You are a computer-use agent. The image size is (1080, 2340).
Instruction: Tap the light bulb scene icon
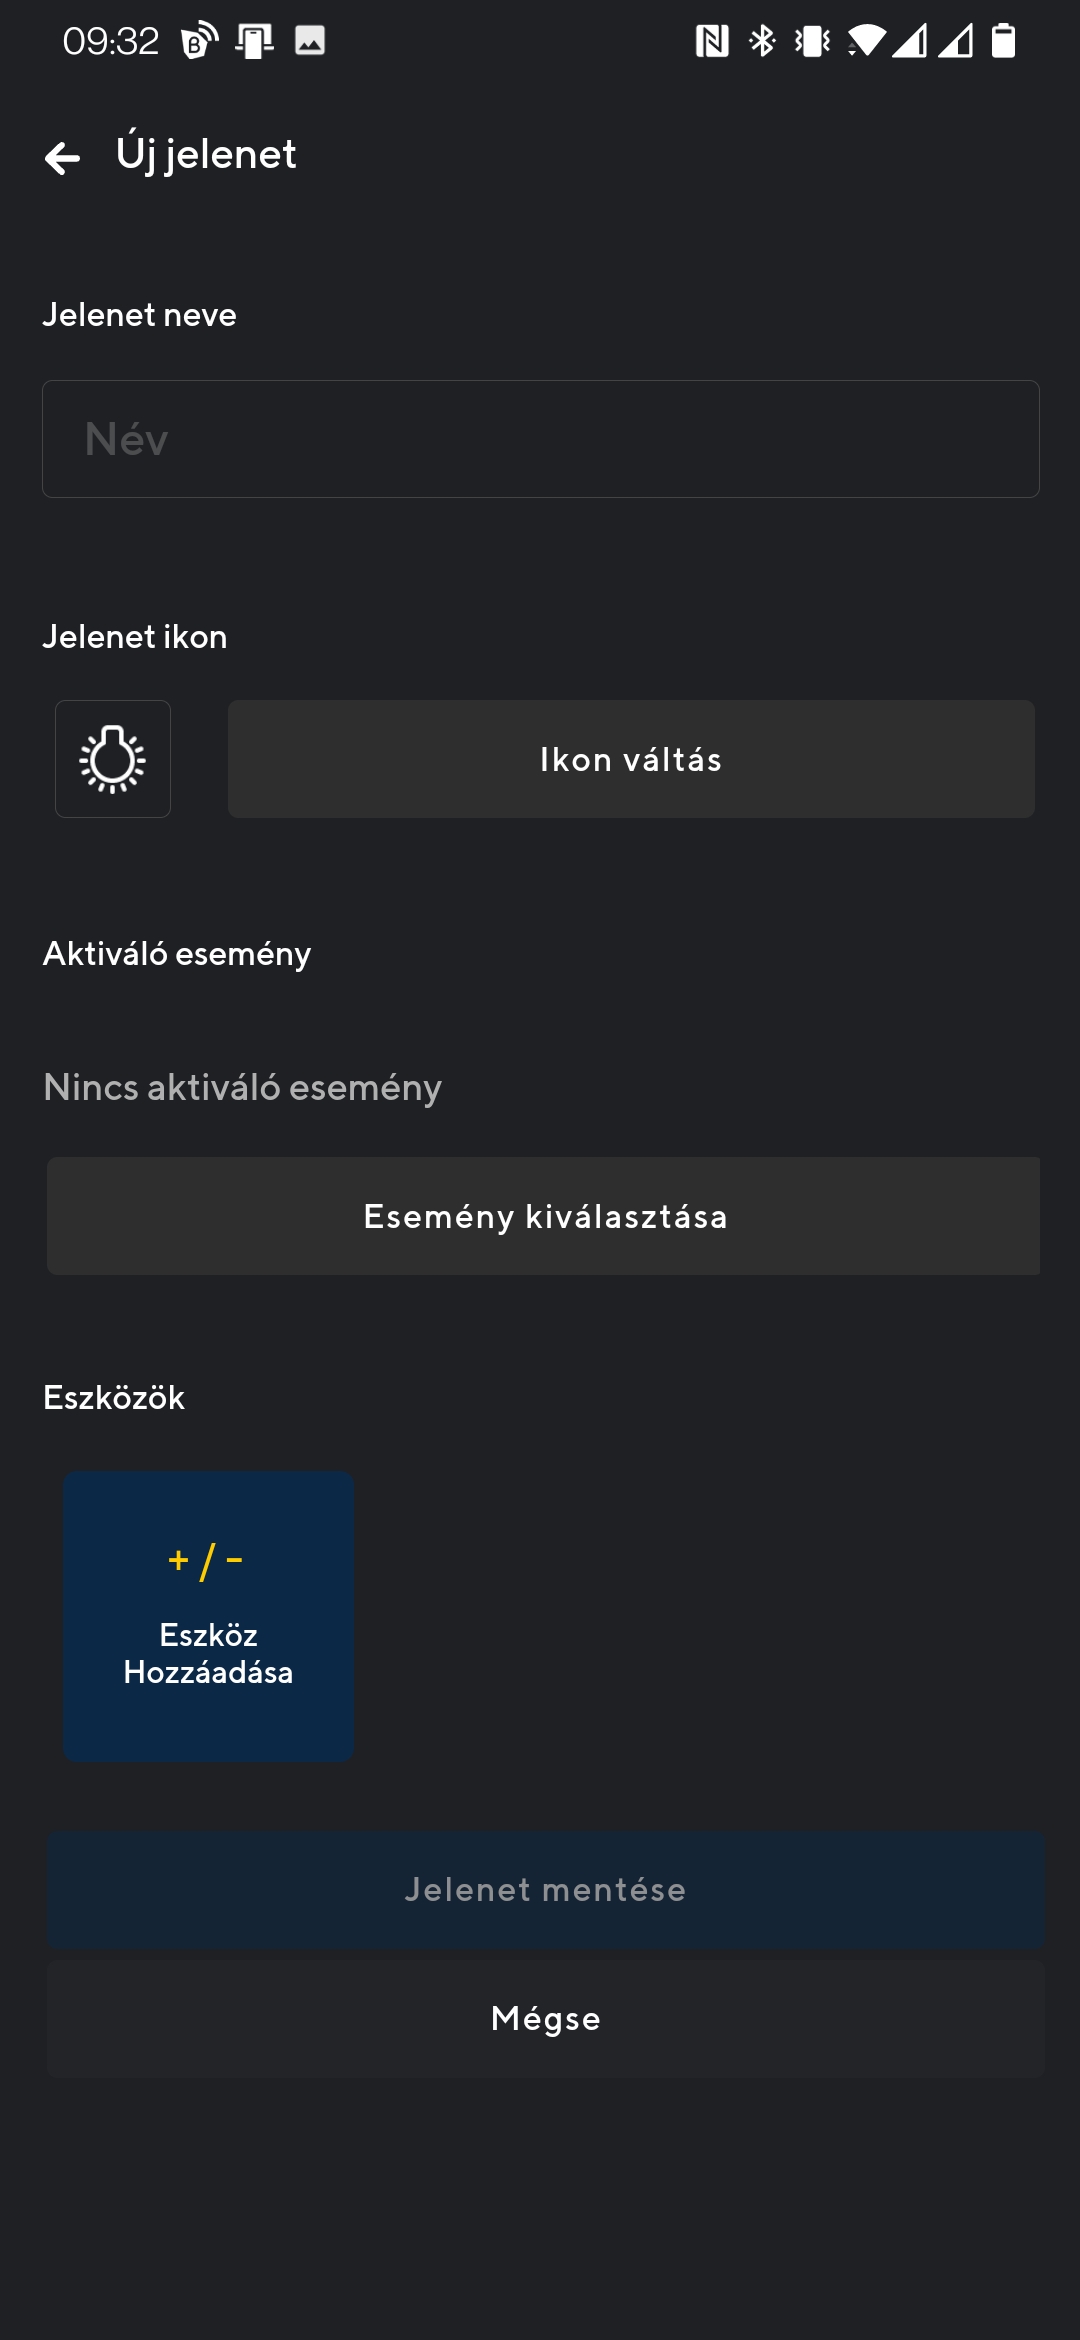[x=113, y=758]
